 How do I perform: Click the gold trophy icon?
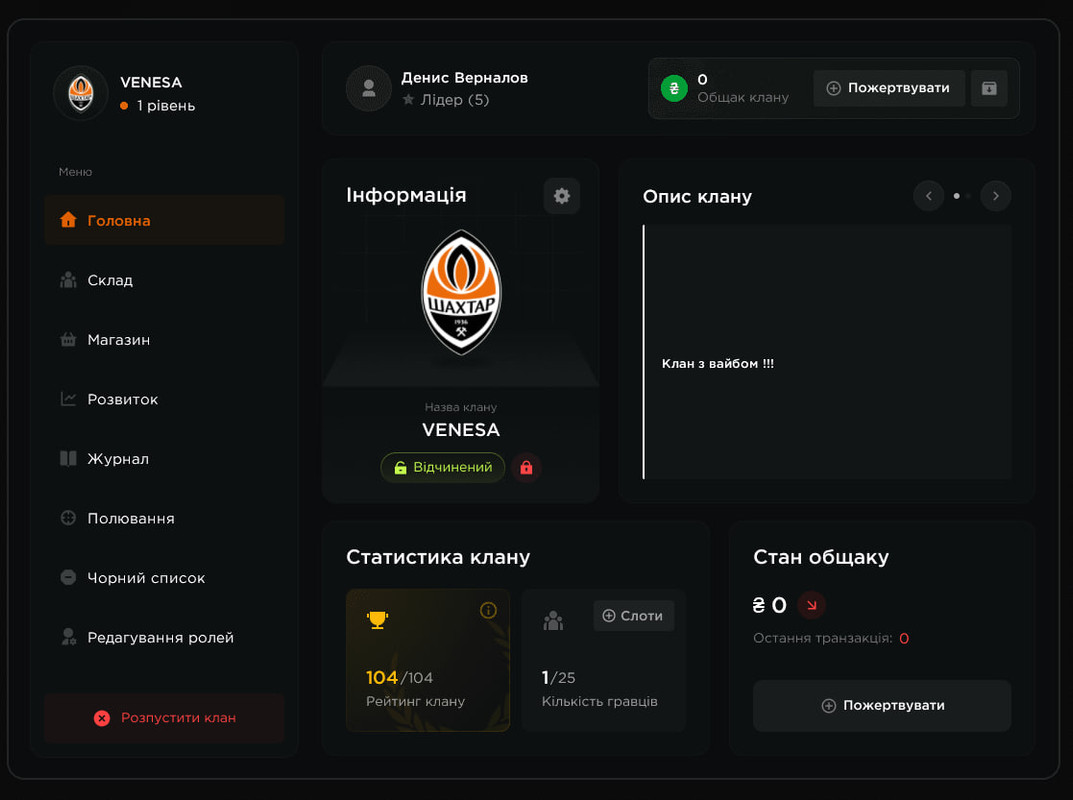coord(377,619)
